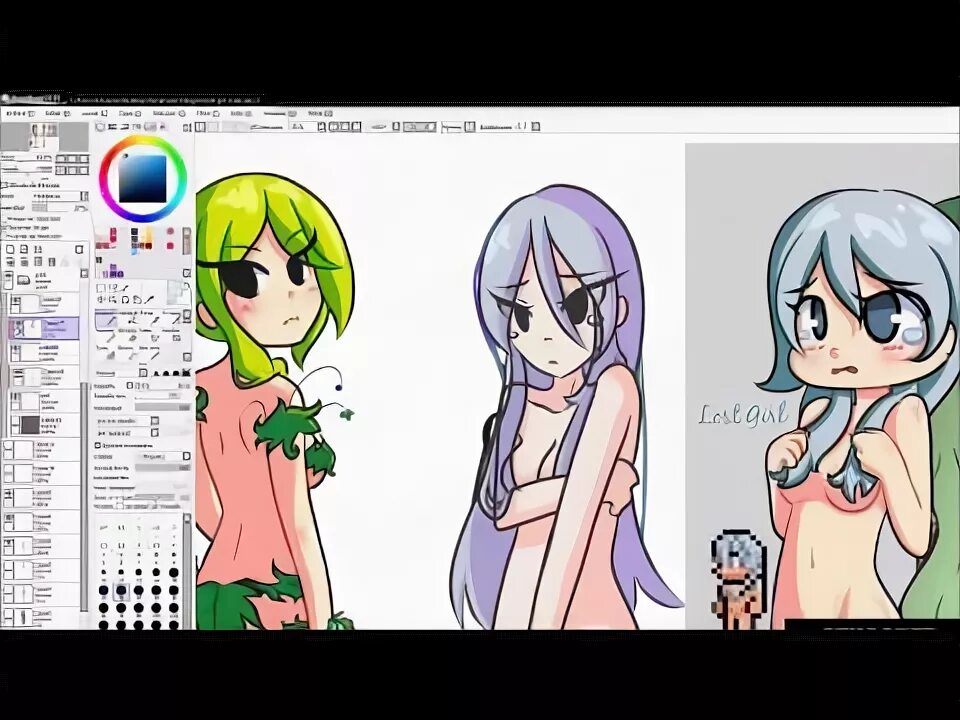Select the move layer tool
This screenshot has width=960, height=720.
point(102,299)
